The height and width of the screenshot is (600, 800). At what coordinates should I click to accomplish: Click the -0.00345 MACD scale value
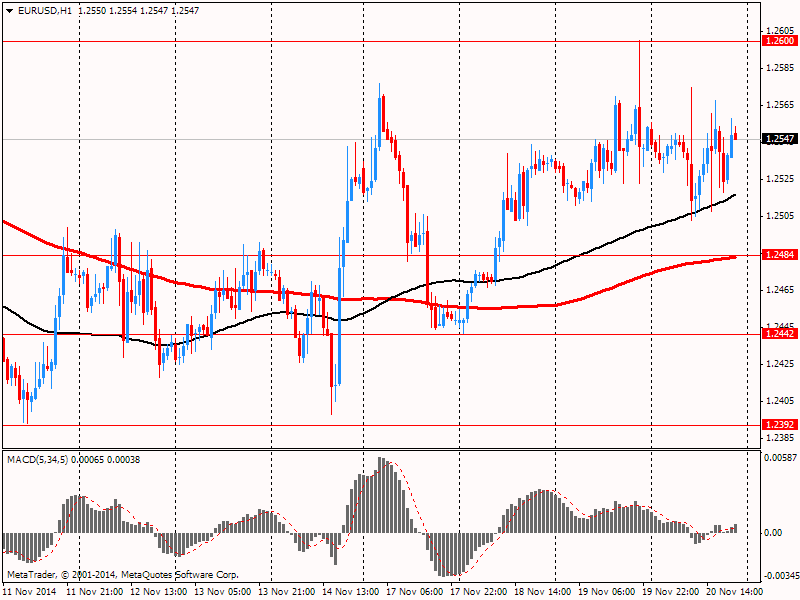[x=781, y=577]
